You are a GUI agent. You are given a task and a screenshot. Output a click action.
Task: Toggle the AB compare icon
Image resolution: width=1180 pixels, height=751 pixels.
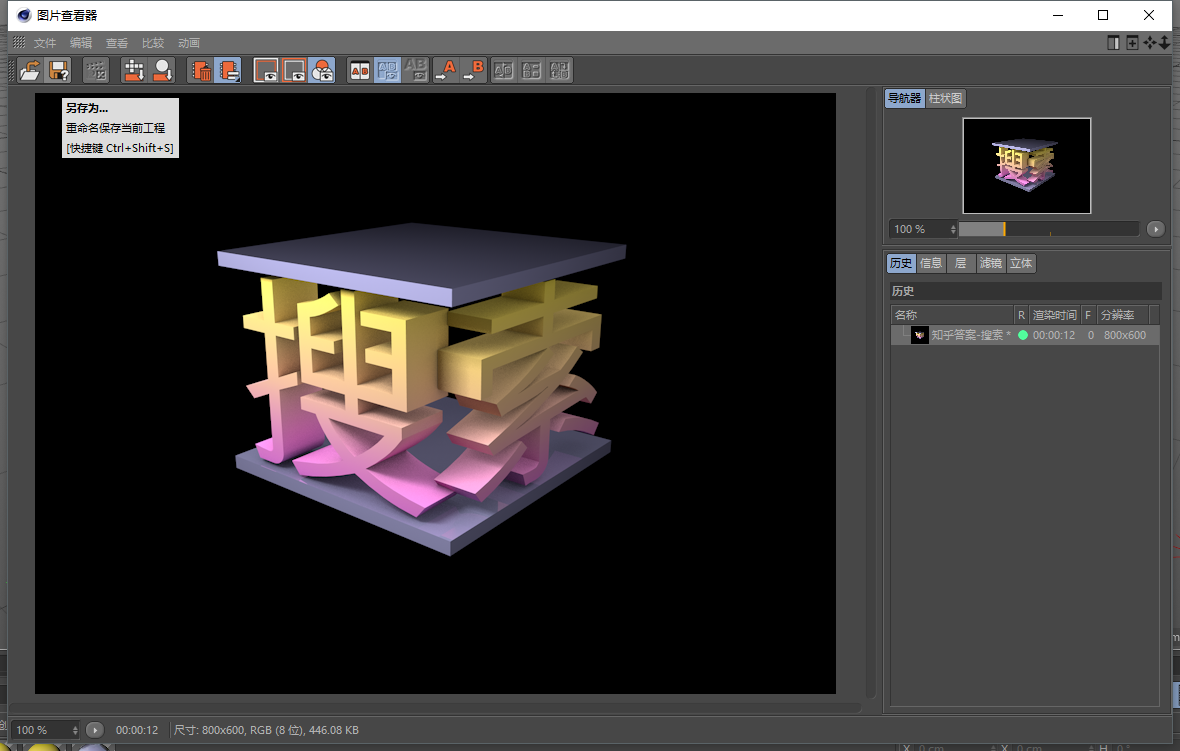[360, 70]
